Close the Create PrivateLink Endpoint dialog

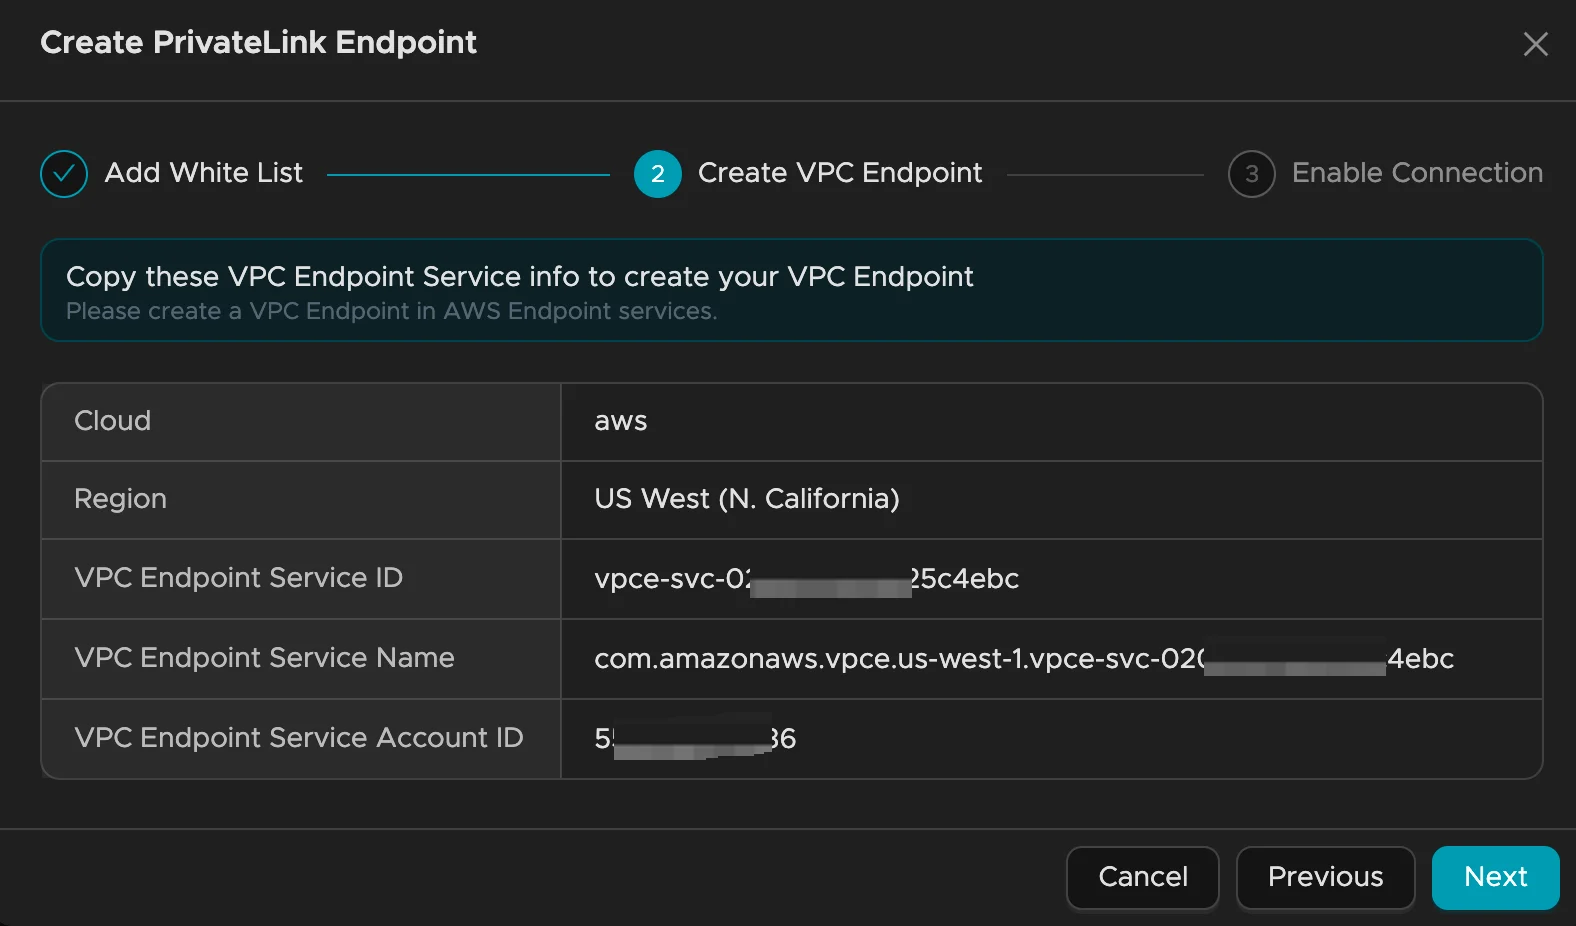click(1535, 44)
